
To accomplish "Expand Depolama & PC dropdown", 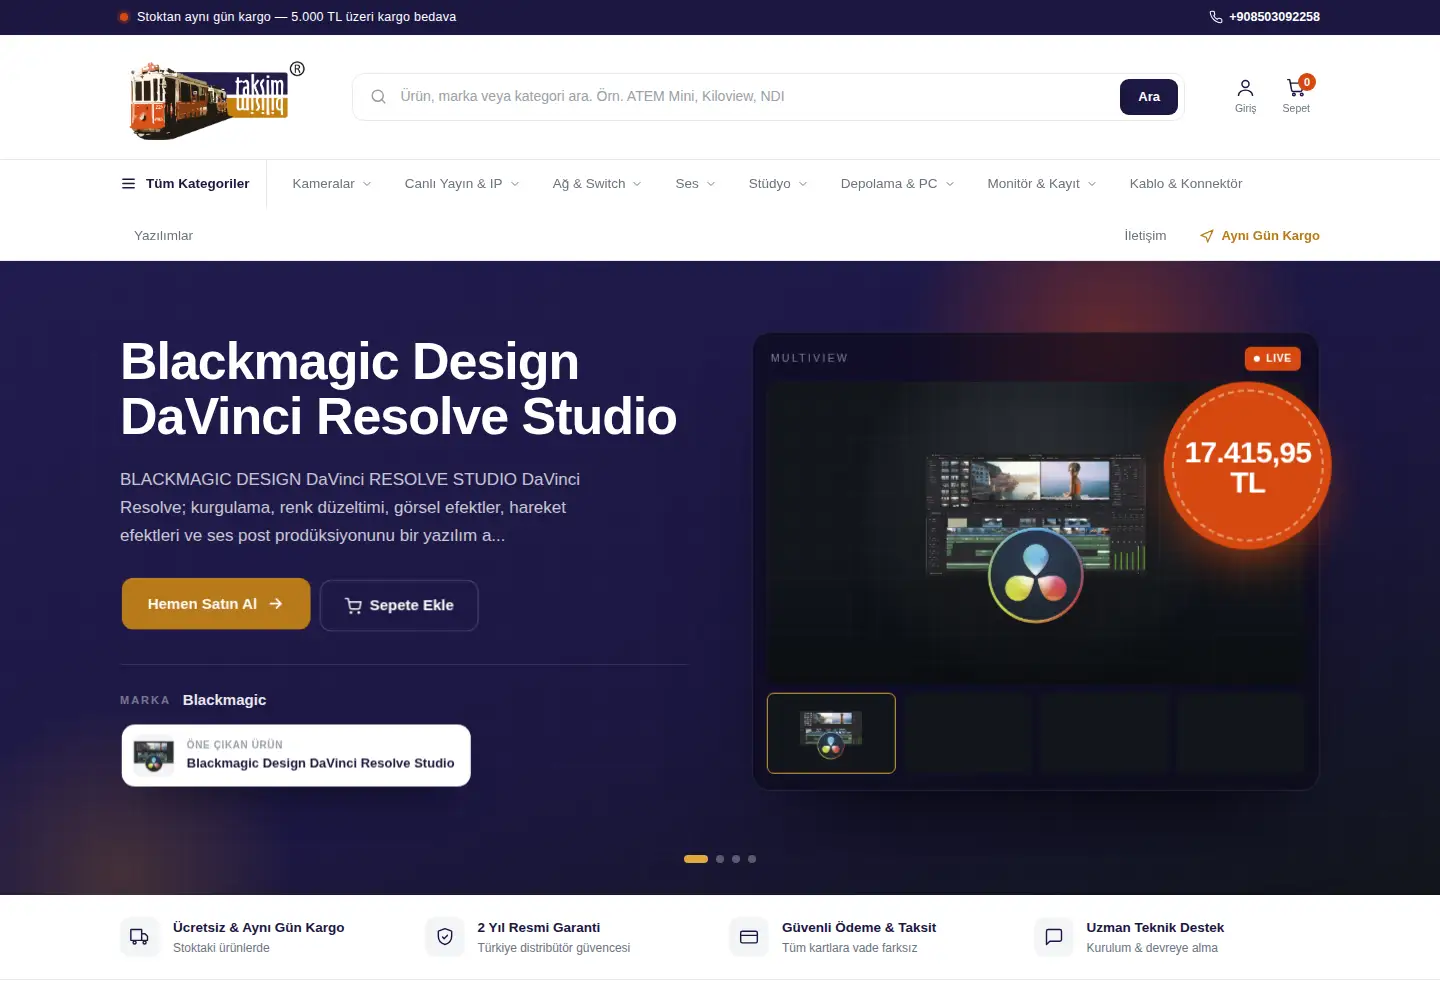I will click(897, 184).
